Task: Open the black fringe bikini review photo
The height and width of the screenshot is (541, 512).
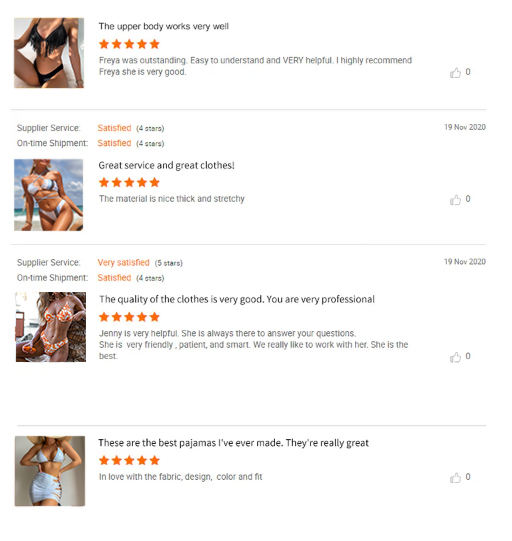Action: click(49, 53)
